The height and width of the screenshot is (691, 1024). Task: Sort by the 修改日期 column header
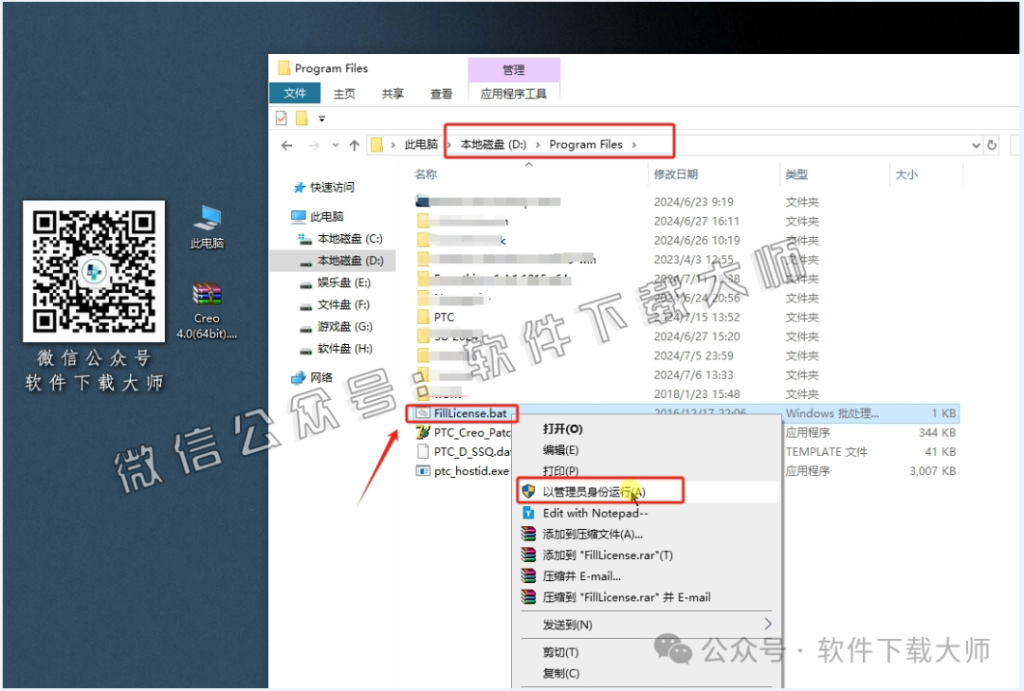point(676,174)
